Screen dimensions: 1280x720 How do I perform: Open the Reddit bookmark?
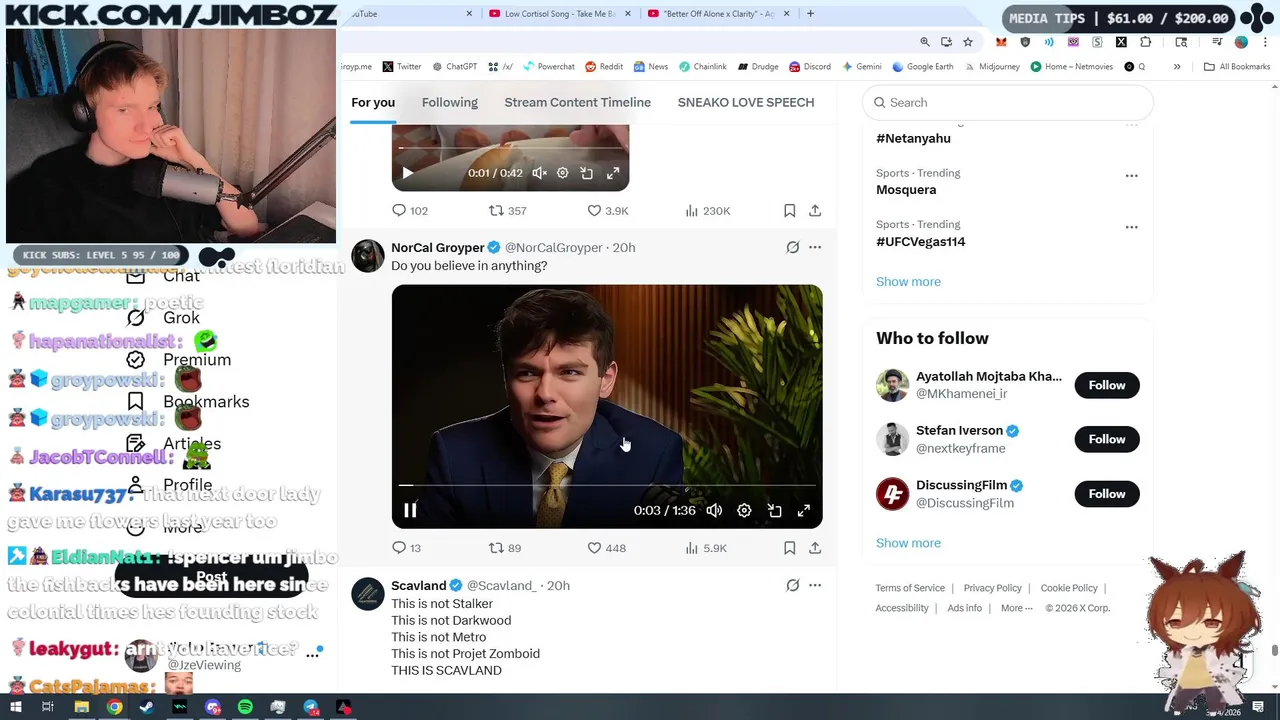click(604, 67)
